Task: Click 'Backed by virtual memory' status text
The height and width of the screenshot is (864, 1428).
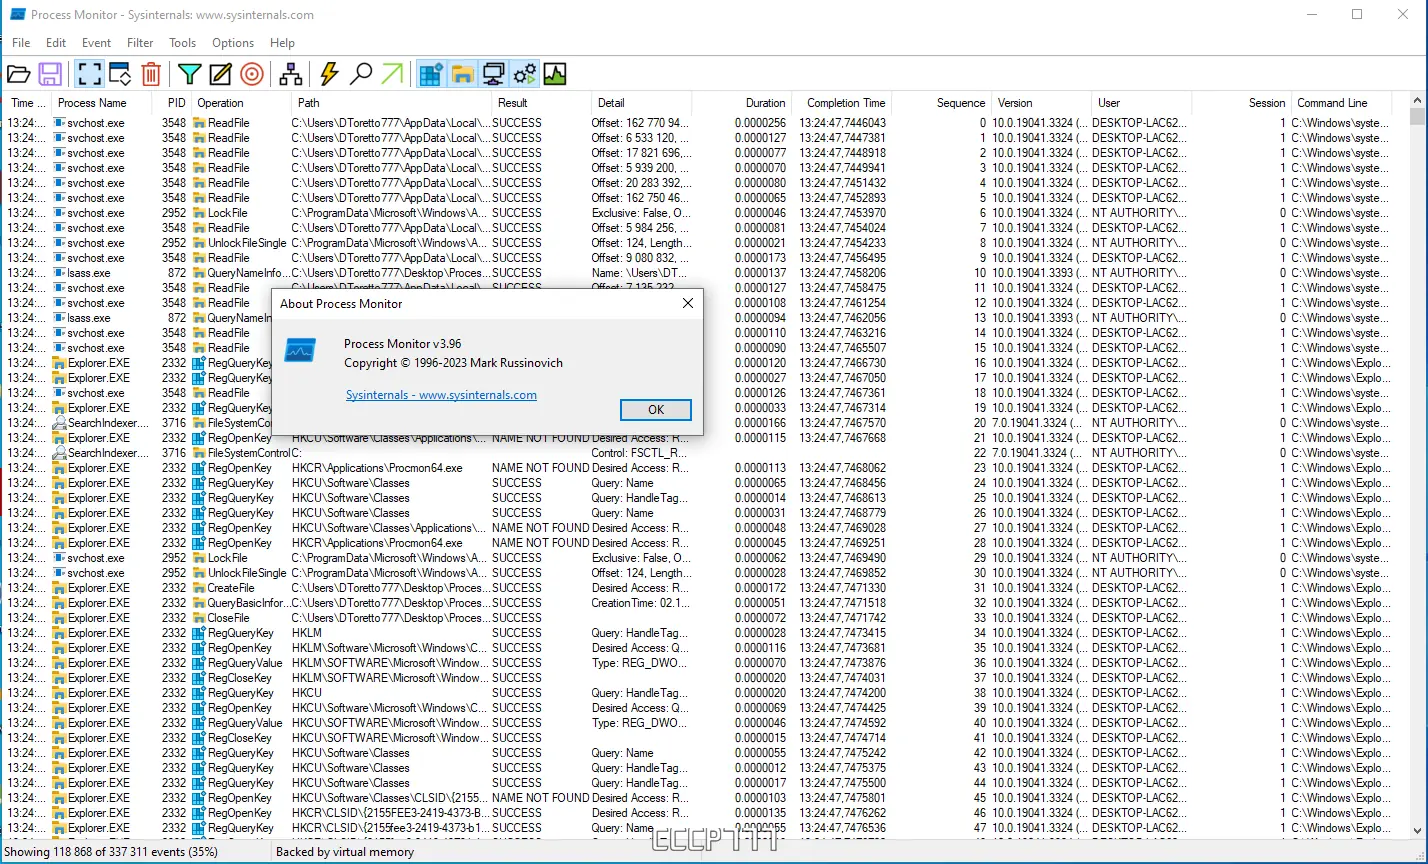Action: tap(345, 852)
